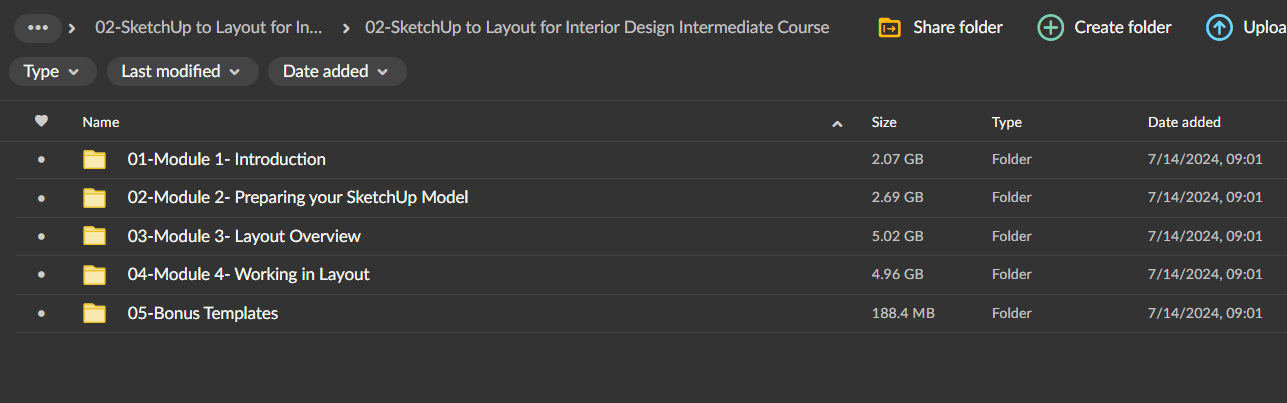The width and height of the screenshot is (1287, 403).
Task: Click the 04-Module 4 folder icon
Action: [x=94, y=274]
